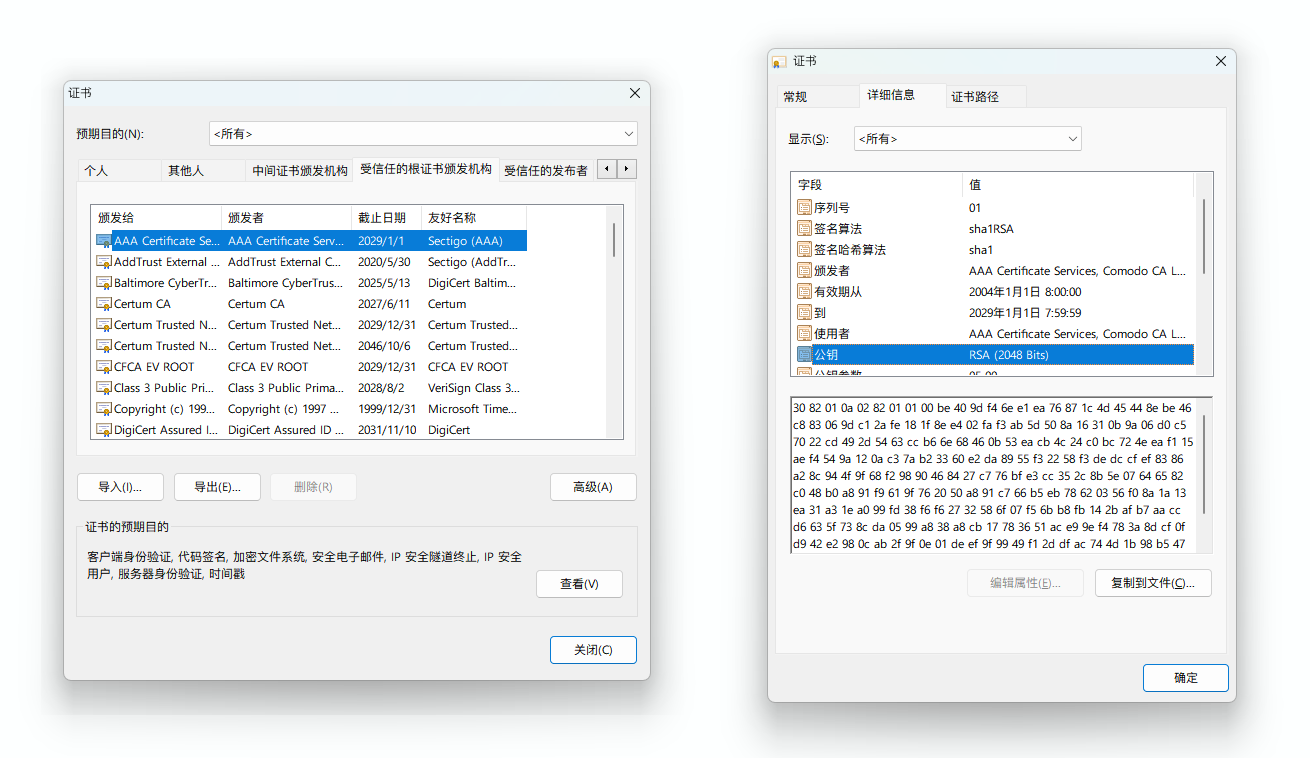Open the 受信任的发布者 tab

[x=546, y=171]
